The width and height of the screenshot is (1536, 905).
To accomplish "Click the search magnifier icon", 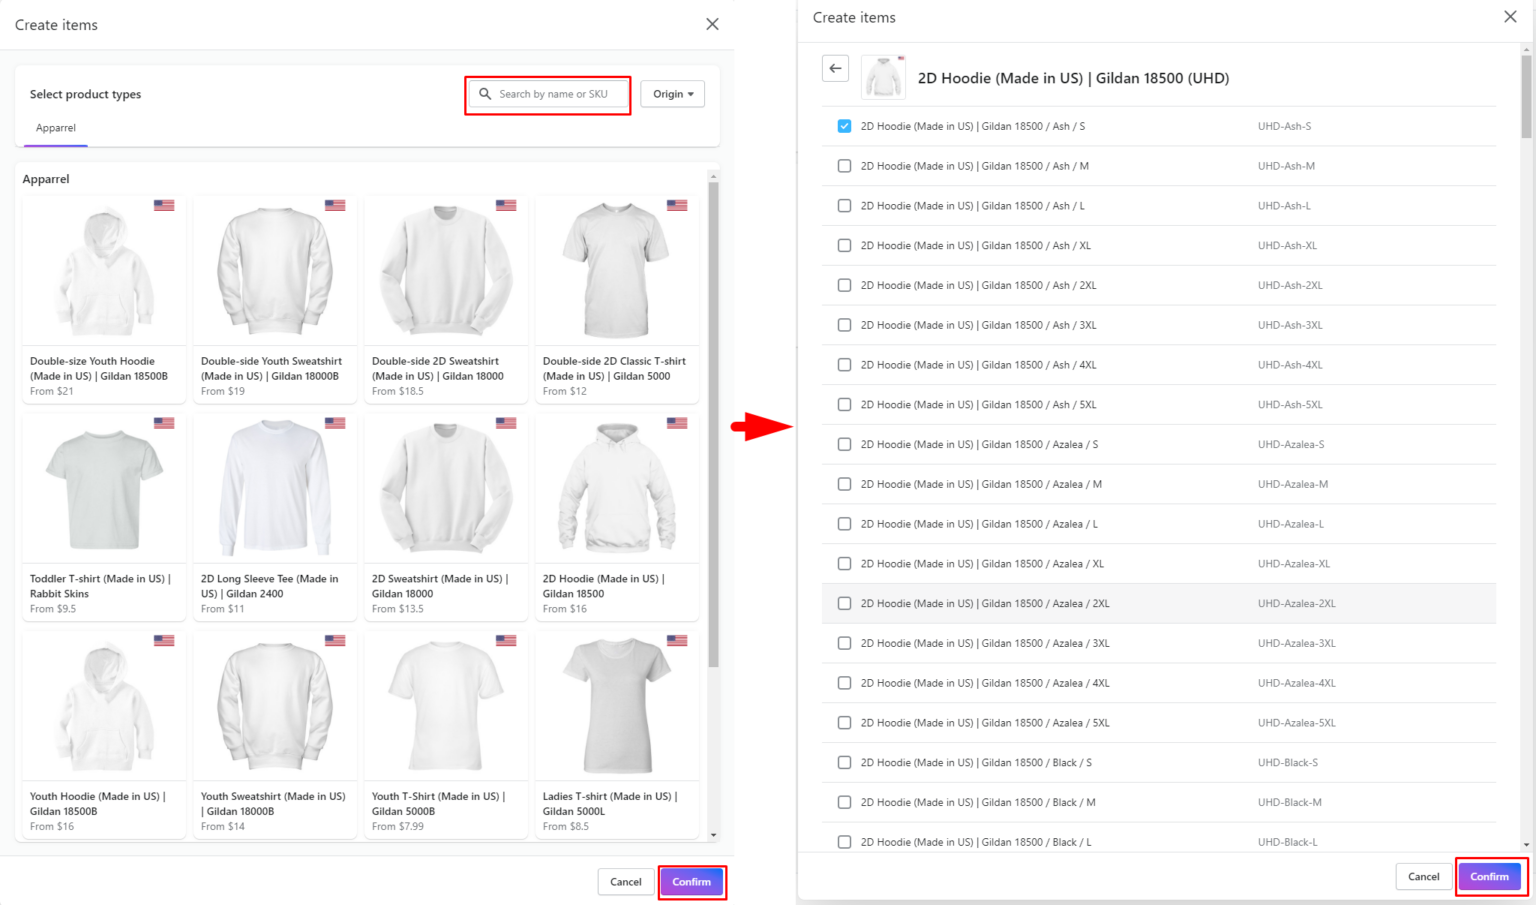I will tap(485, 94).
